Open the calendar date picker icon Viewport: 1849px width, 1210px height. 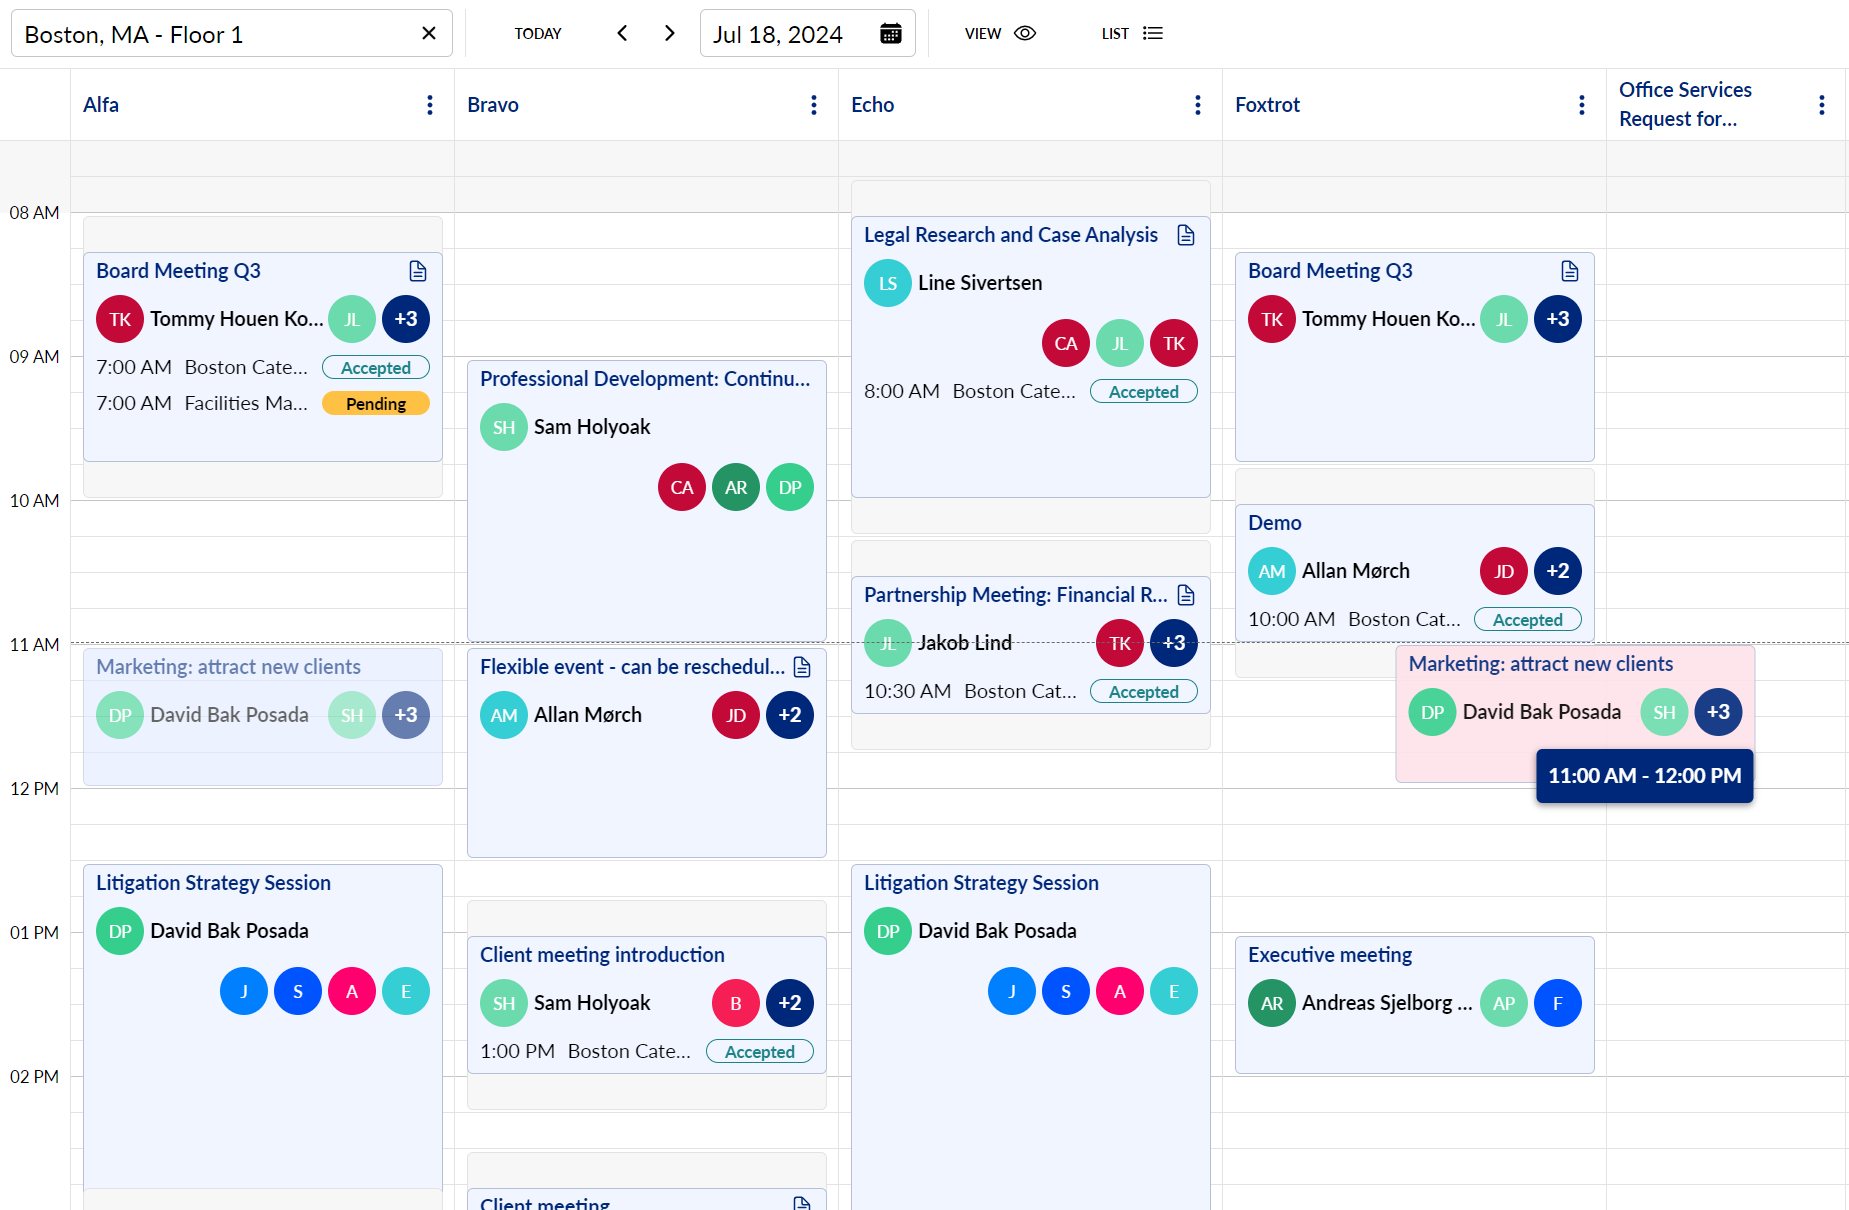tap(890, 34)
